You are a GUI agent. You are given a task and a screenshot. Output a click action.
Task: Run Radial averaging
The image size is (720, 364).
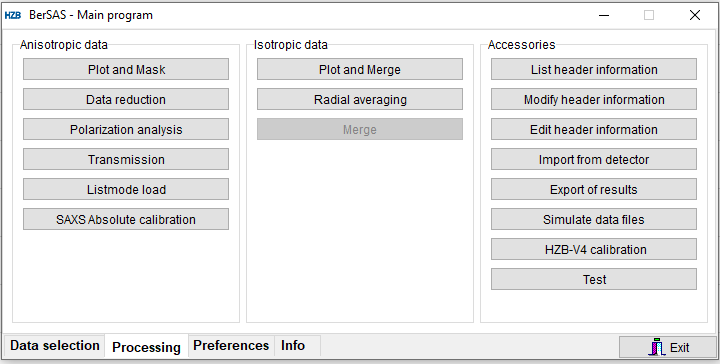click(x=360, y=99)
